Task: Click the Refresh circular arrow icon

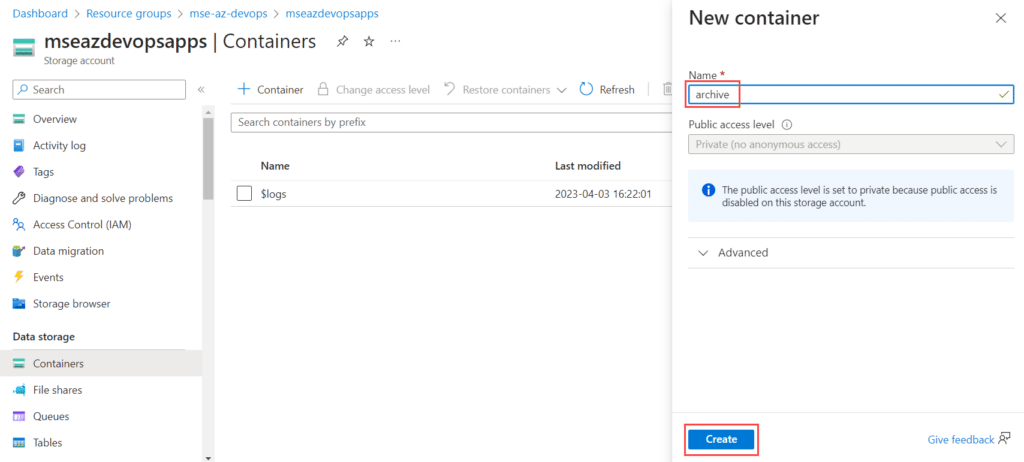Action: click(x=586, y=89)
